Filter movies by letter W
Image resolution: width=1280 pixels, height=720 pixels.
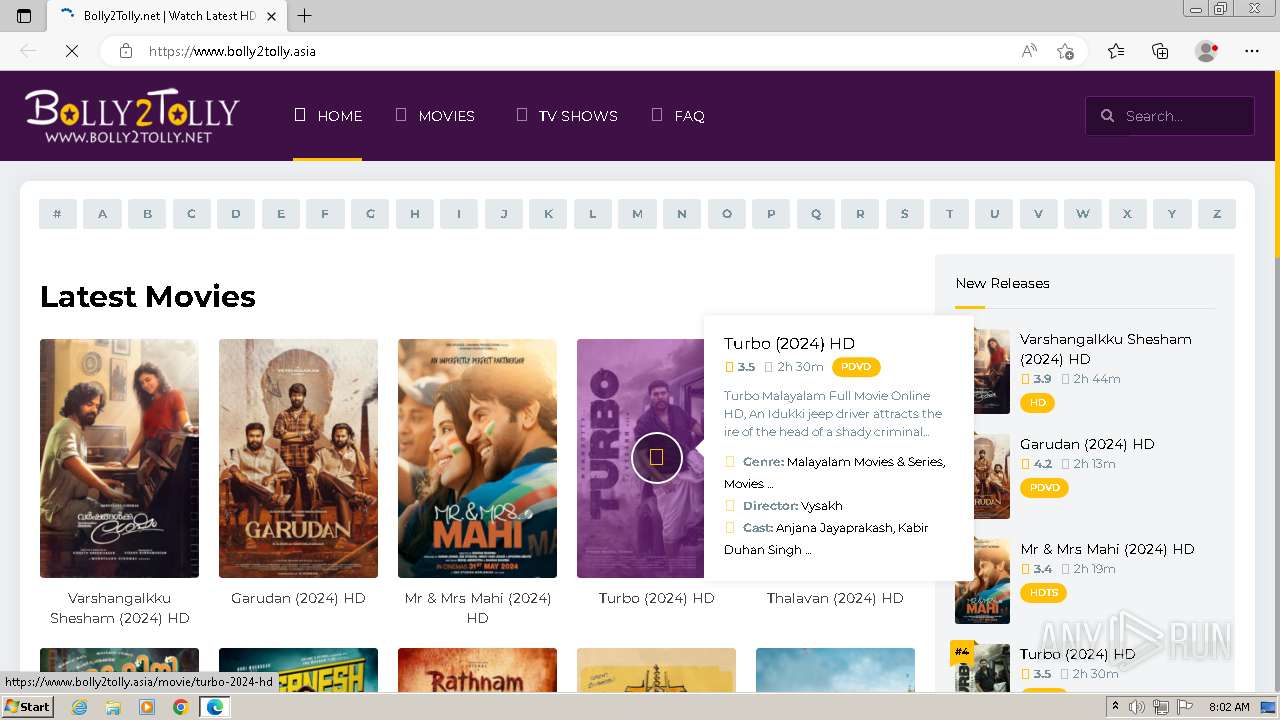pyautogui.click(x=1083, y=214)
